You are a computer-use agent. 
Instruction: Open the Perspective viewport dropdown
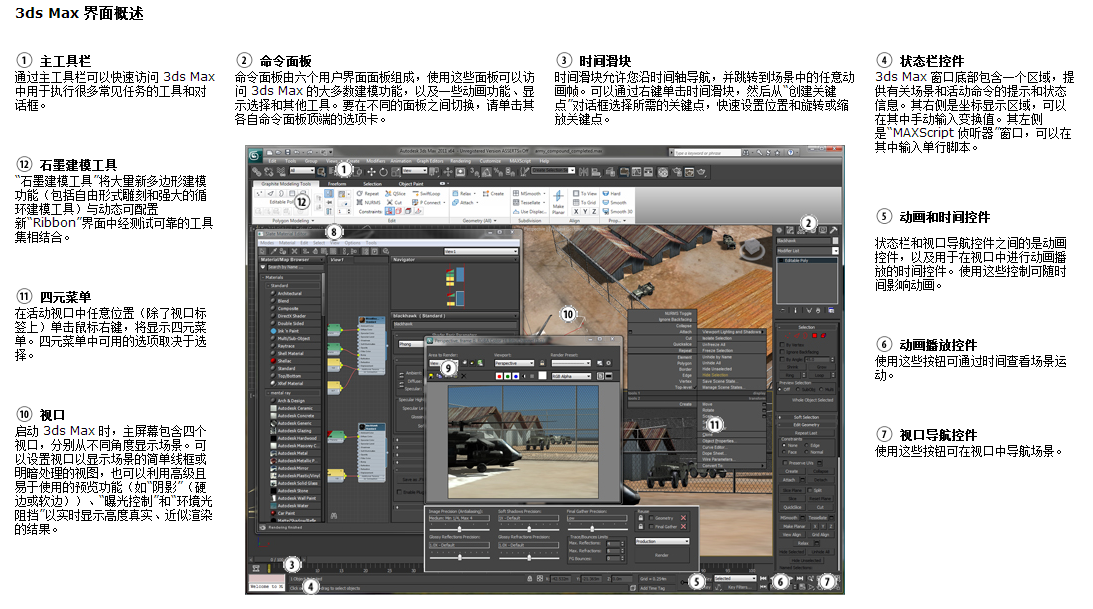pos(514,363)
